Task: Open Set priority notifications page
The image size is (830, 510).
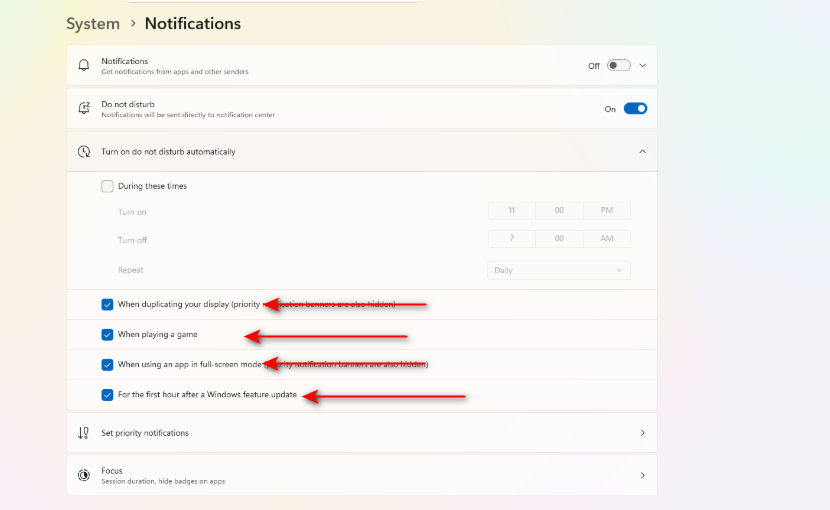Action: click(x=362, y=433)
